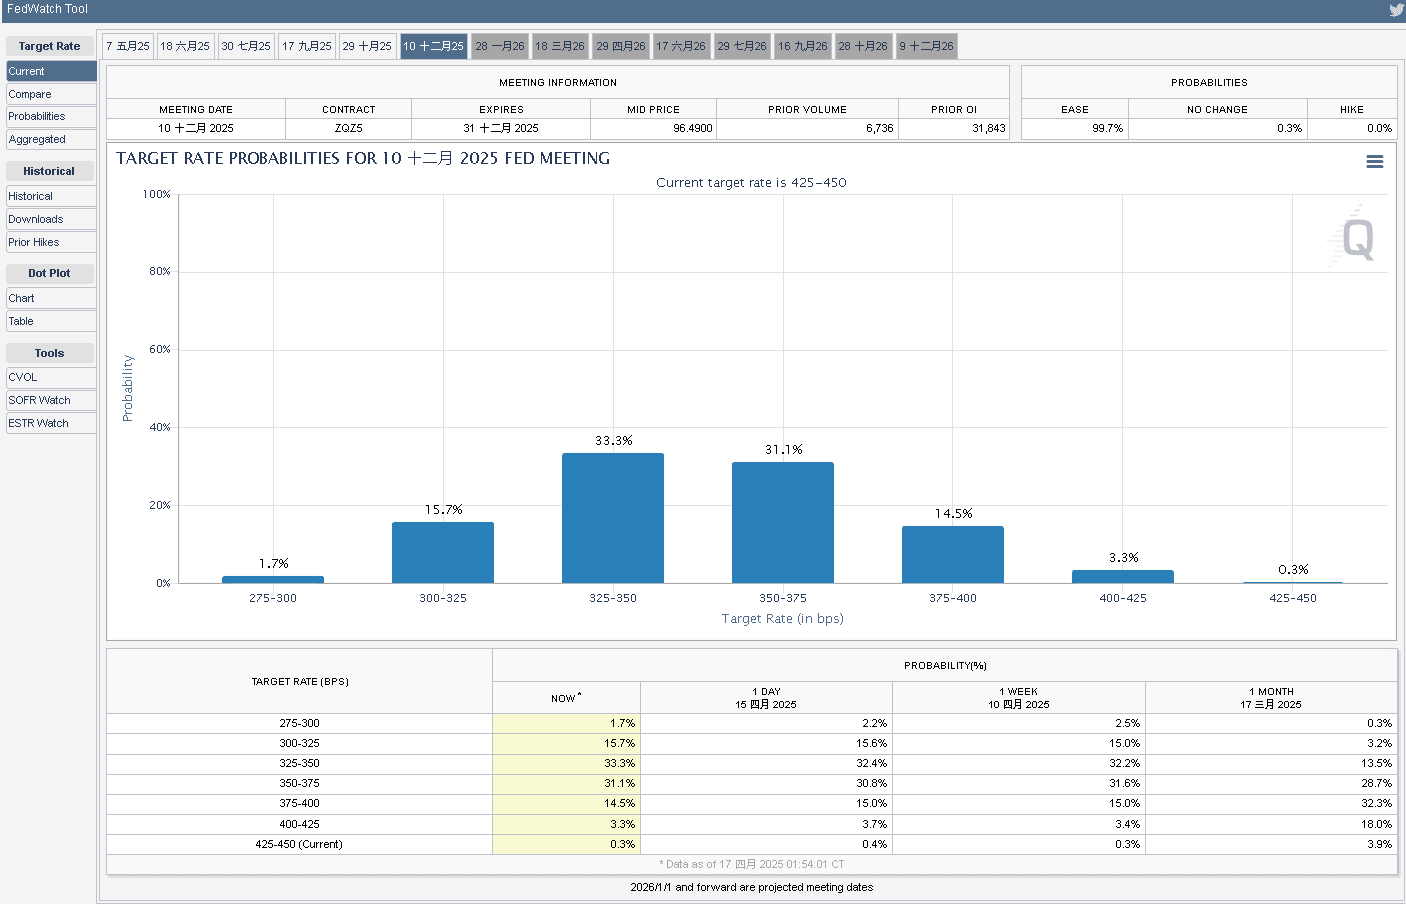Open the Probabilities sidebar item

point(51,116)
